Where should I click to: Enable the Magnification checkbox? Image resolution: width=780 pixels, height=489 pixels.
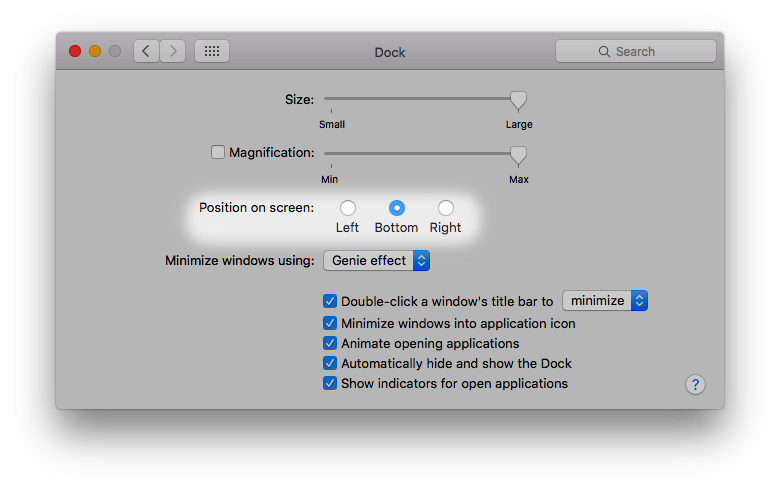tap(218, 152)
